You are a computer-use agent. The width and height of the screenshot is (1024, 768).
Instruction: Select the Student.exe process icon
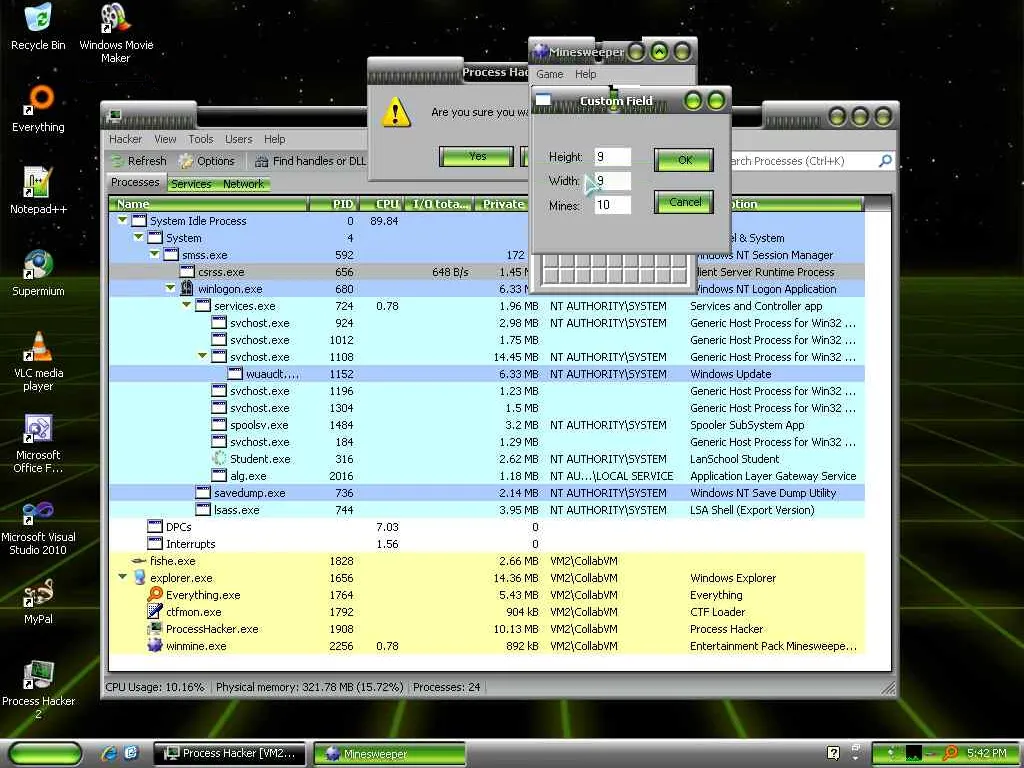click(x=219, y=458)
